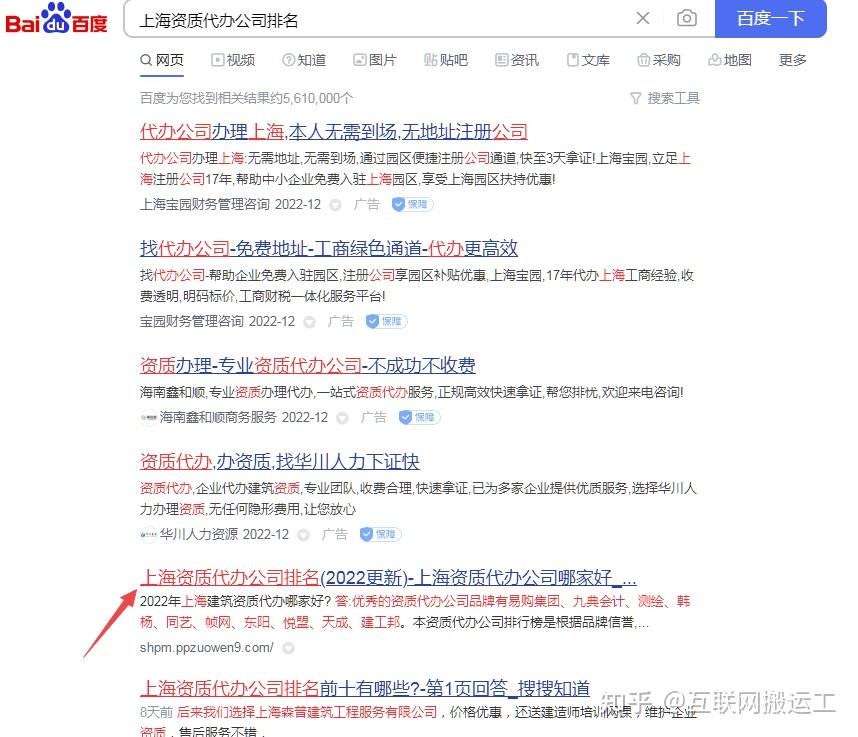Open result 资质办理-专业资质代办公司-不成功不收费
Image resolution: width=858 pixels, height=737 pixels.
(x=308, y=365)
